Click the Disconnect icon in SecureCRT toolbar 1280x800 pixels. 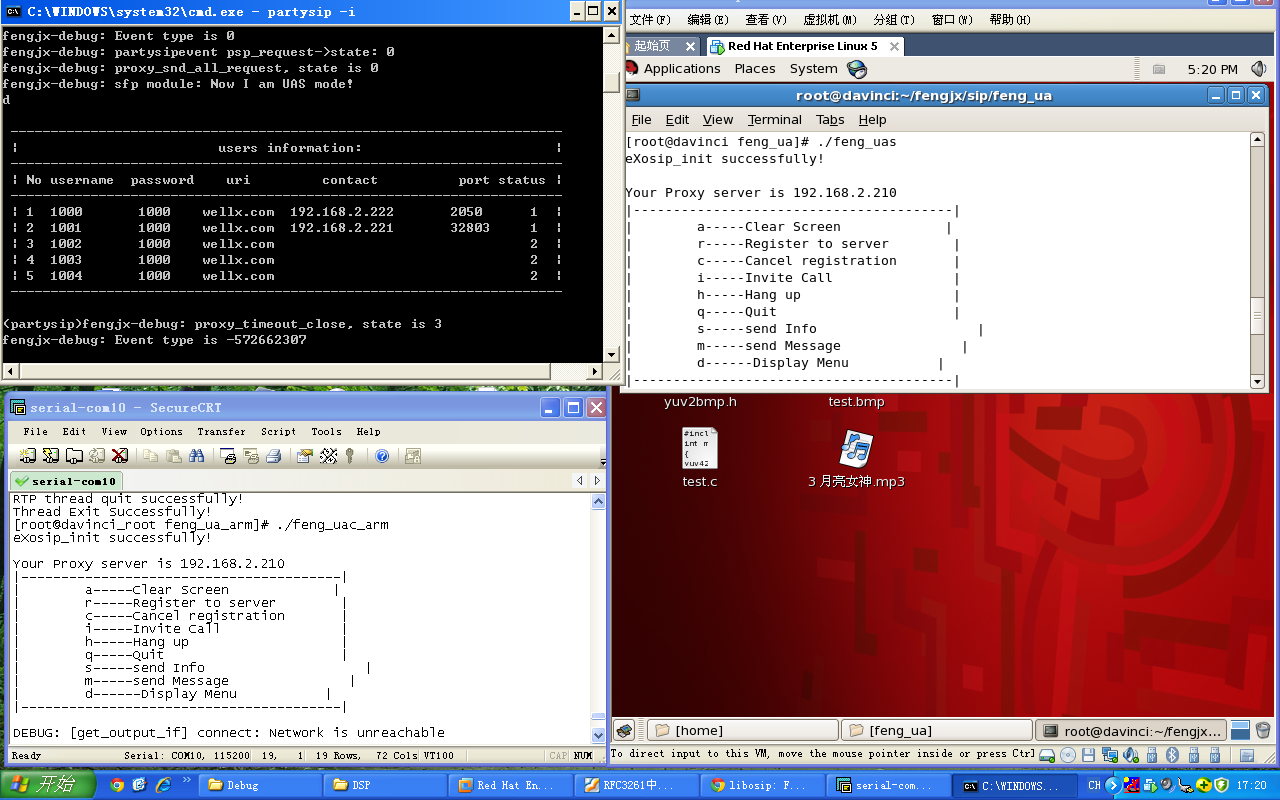click(120, 456)
